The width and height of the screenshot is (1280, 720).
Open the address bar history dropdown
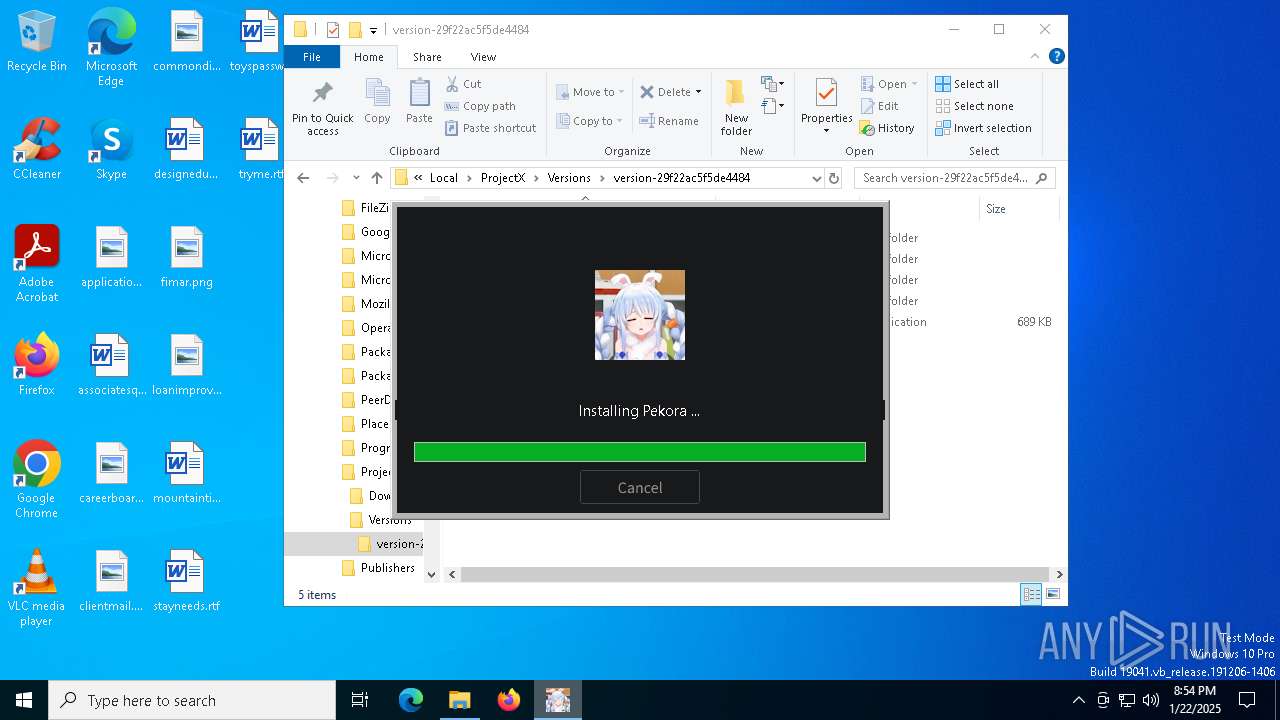point(816,178)
